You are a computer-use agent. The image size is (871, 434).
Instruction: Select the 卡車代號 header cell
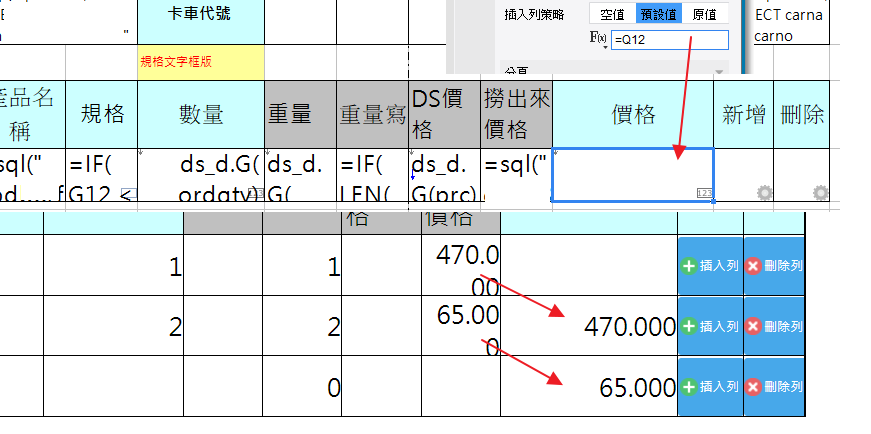click(x=201, y=21)
